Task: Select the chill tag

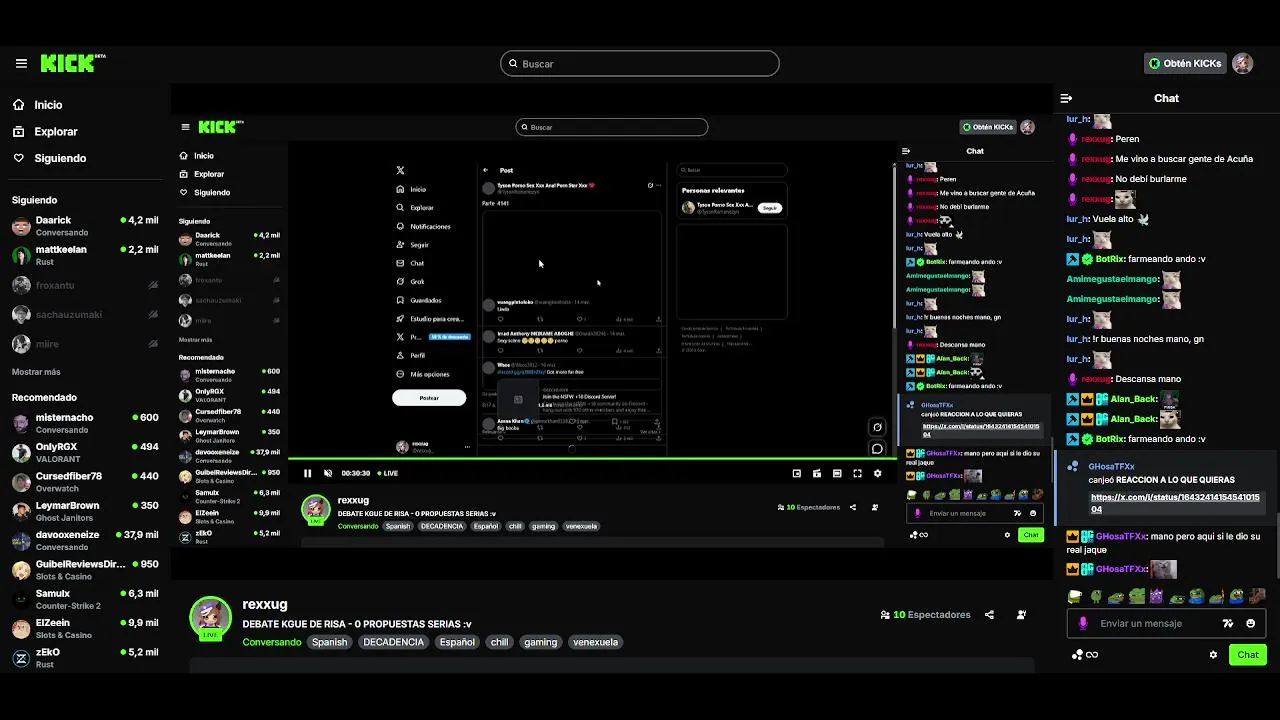Action: [x=499, y=642]
